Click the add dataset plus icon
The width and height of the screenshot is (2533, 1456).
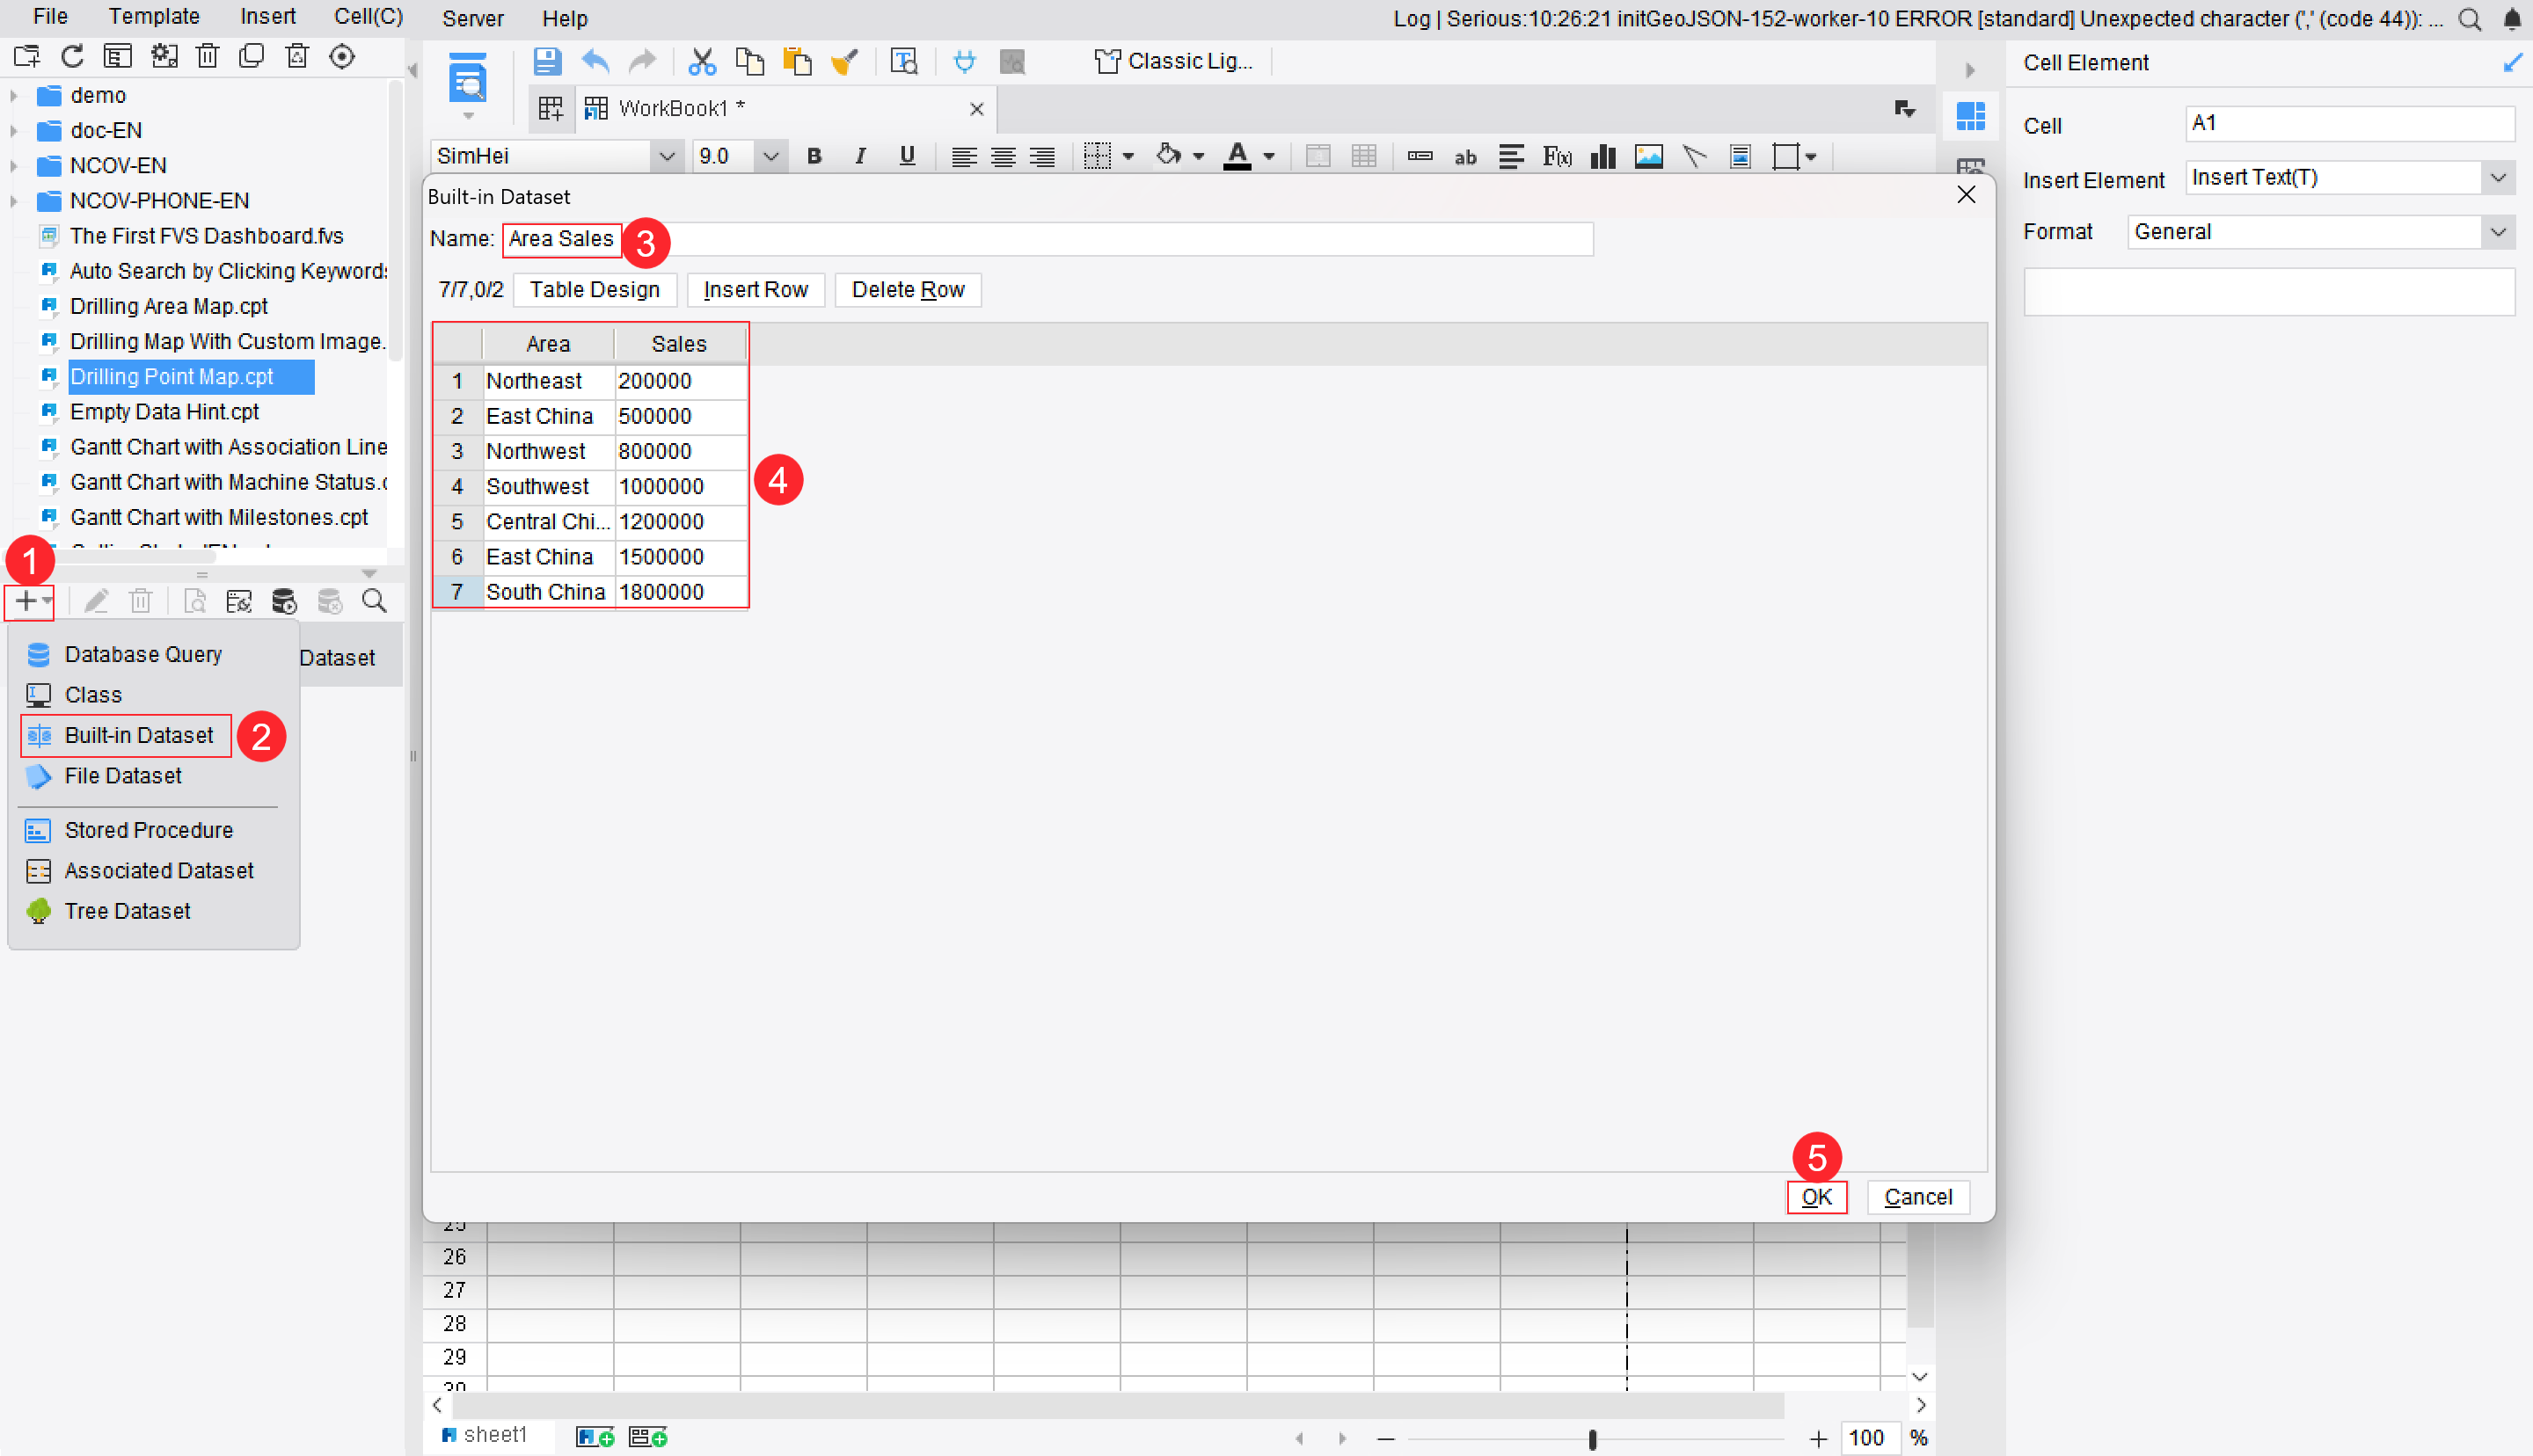coord(26,601)
